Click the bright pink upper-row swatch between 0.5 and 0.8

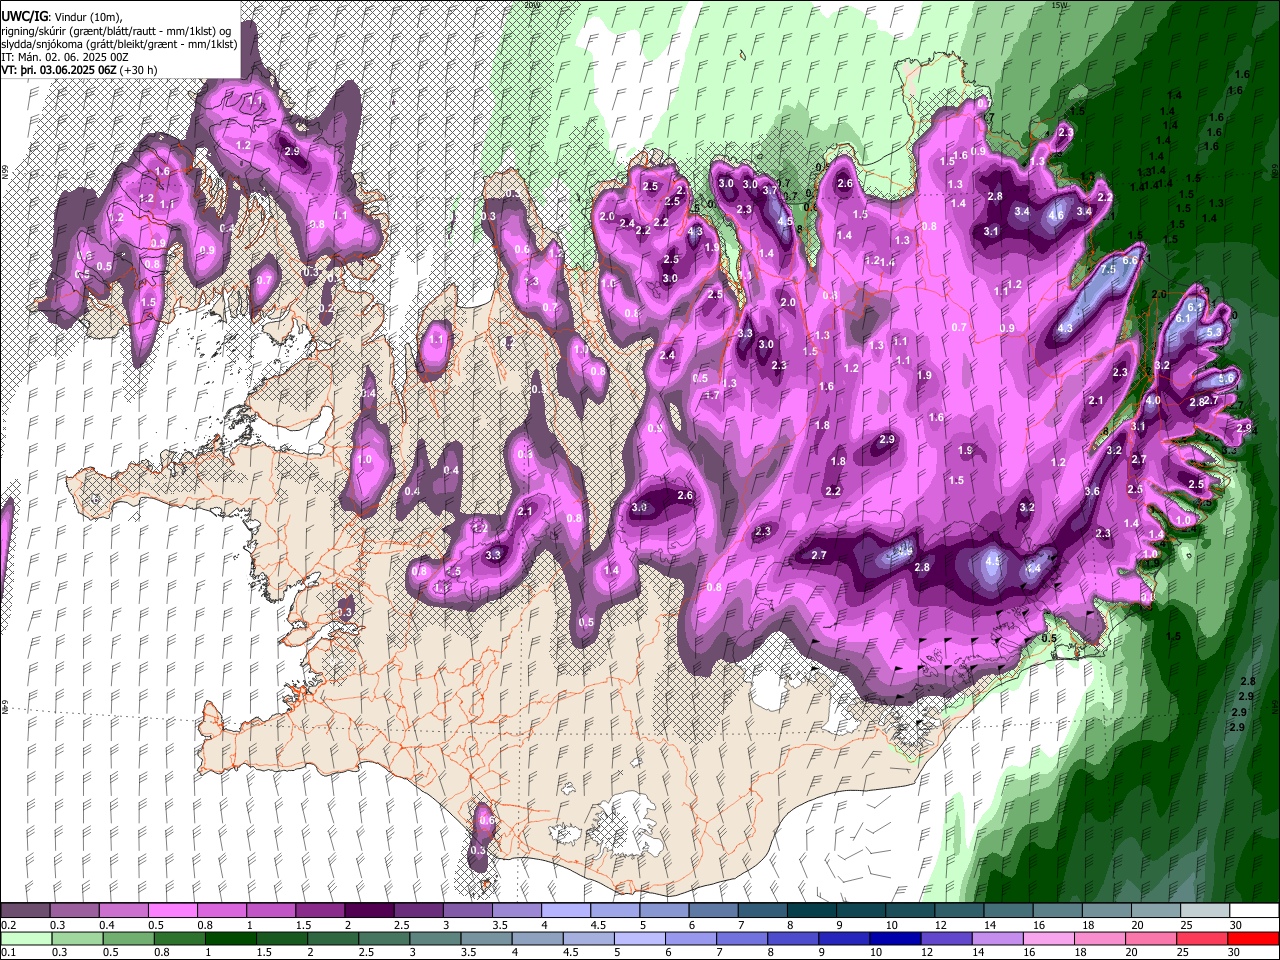coord(172,911)
